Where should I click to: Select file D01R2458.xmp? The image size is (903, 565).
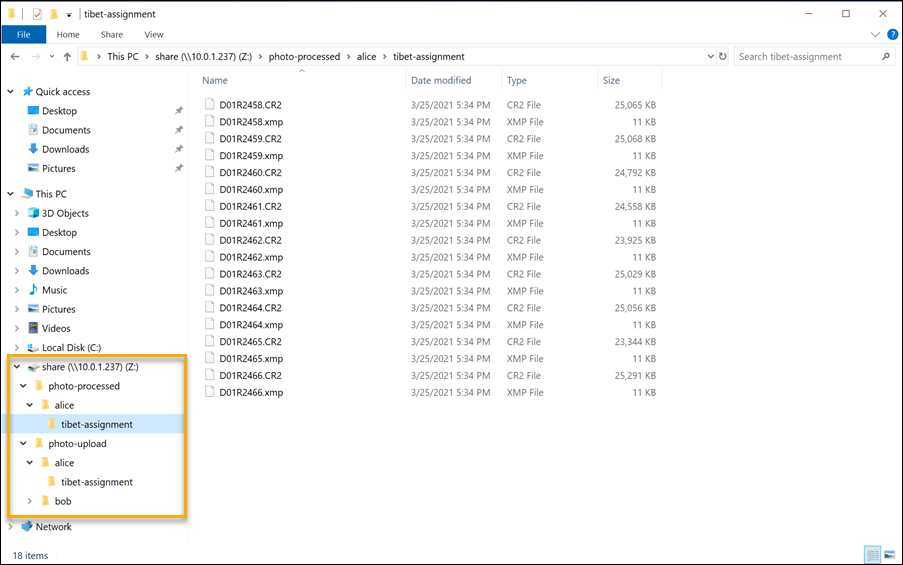tap(251, 122)
